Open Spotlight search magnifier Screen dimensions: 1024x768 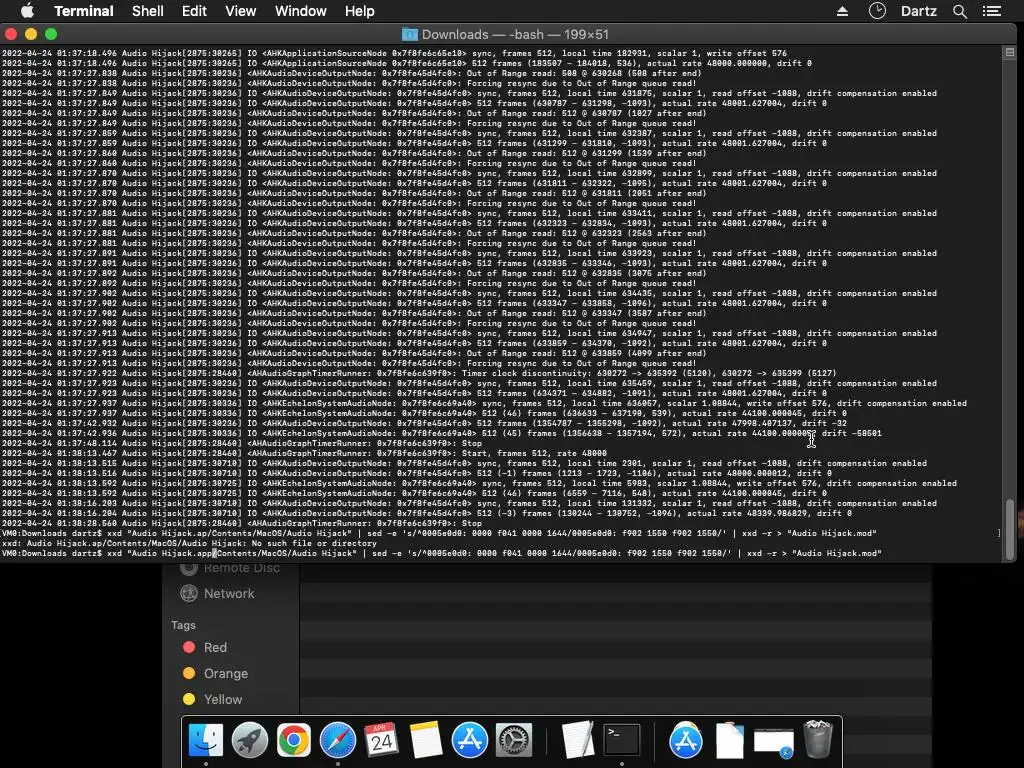959,11
